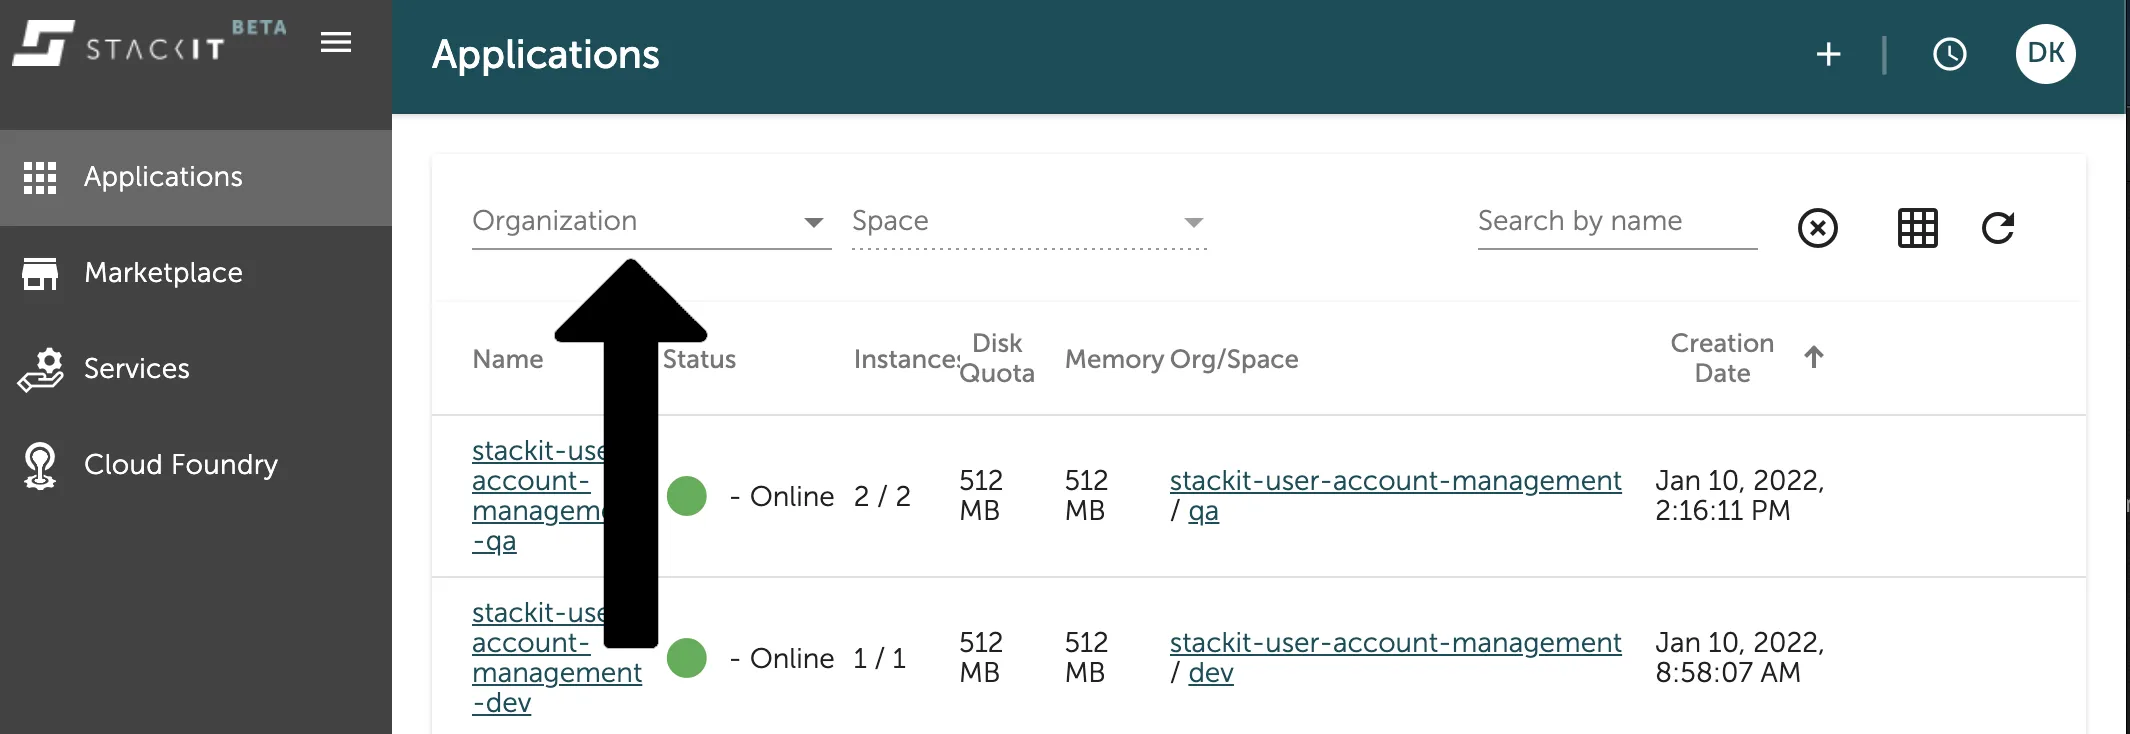Click the Marketplace storefront icon

tap(40, 273)
